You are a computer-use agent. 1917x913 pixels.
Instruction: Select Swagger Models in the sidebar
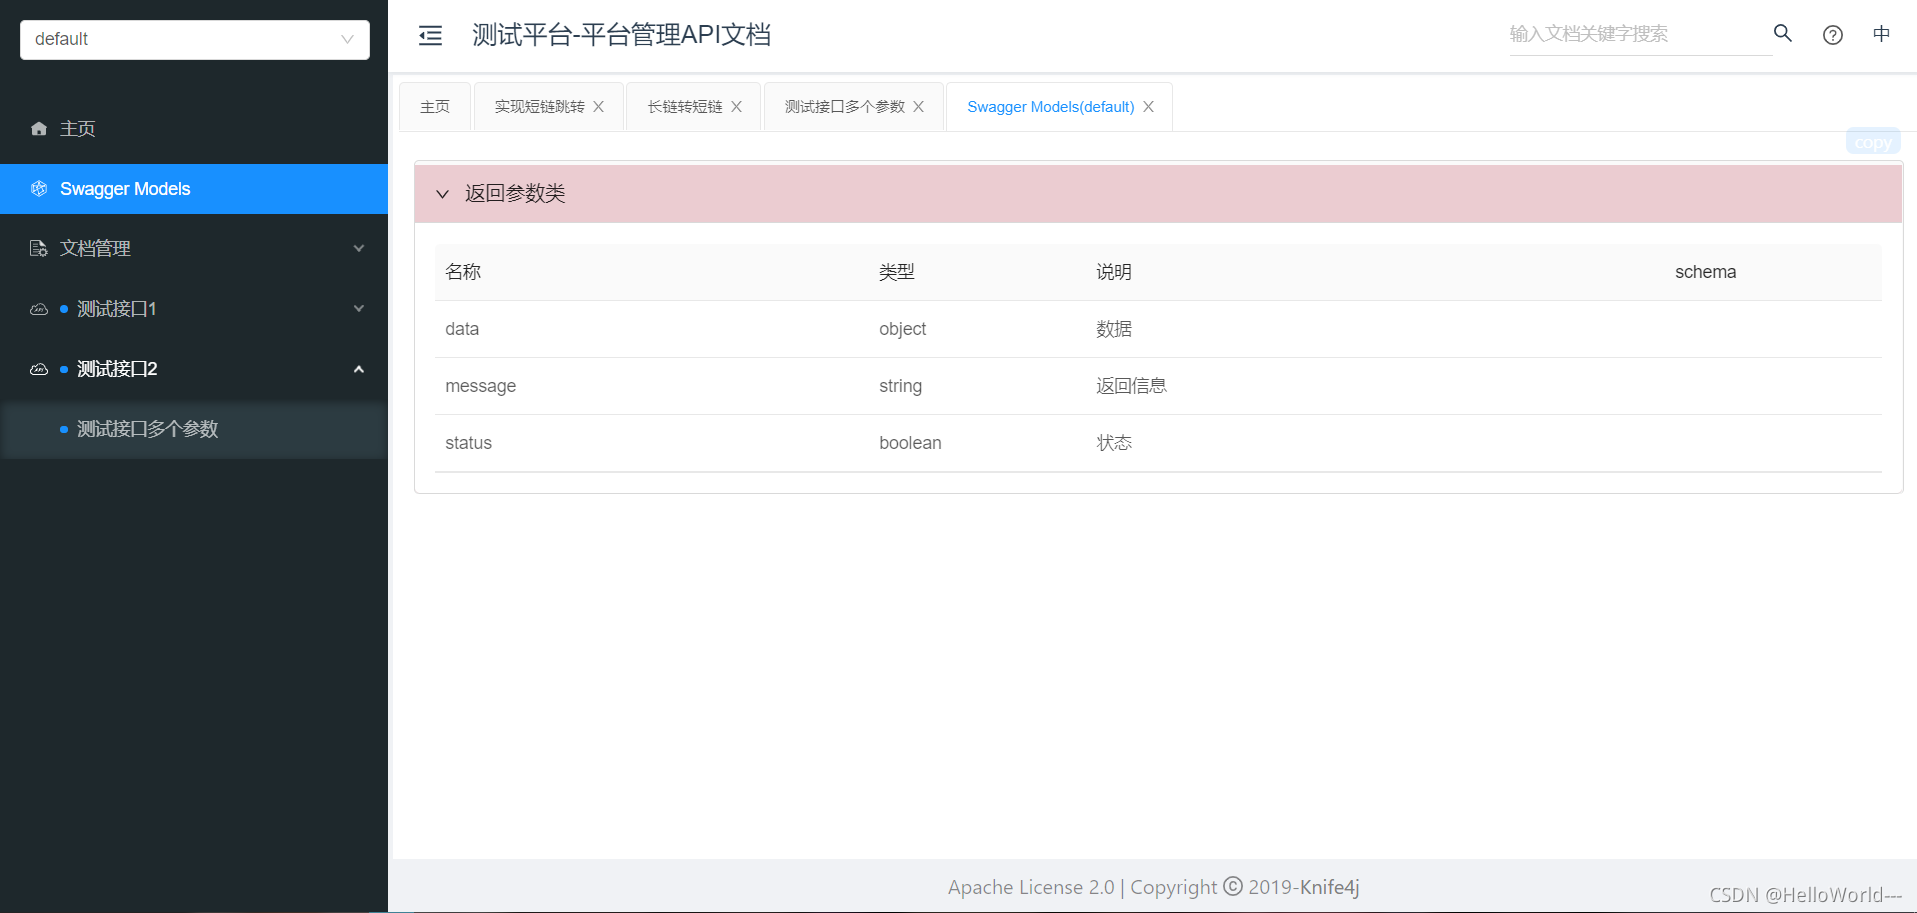194,189
